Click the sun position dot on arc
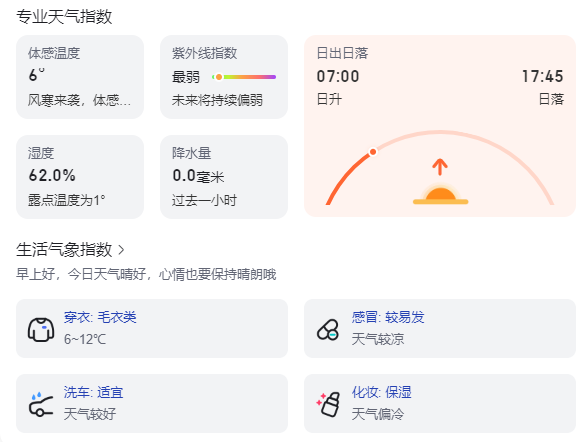The width and height of the screenshot is (586, 442). [x=373, y=152]
